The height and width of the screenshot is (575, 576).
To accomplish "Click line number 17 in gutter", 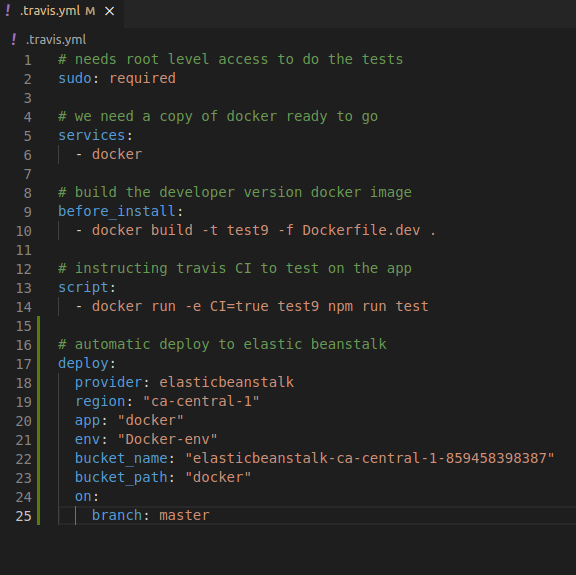I will click(x=24, y=364).
